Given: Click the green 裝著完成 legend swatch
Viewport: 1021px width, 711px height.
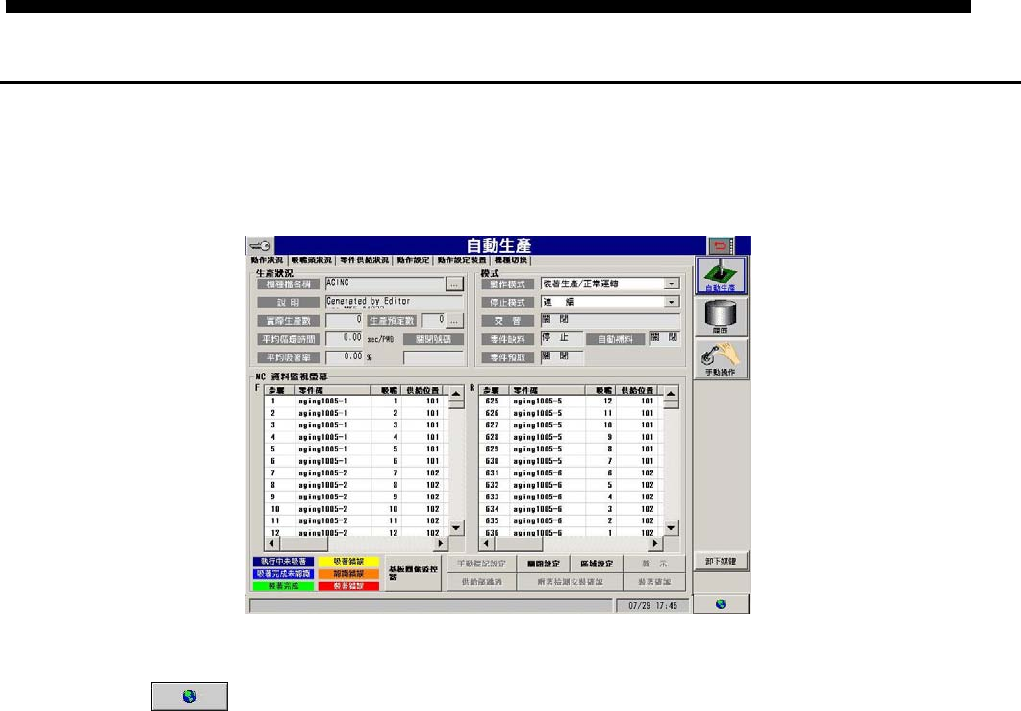Looking at the screenshot, I should click(283, 586).
